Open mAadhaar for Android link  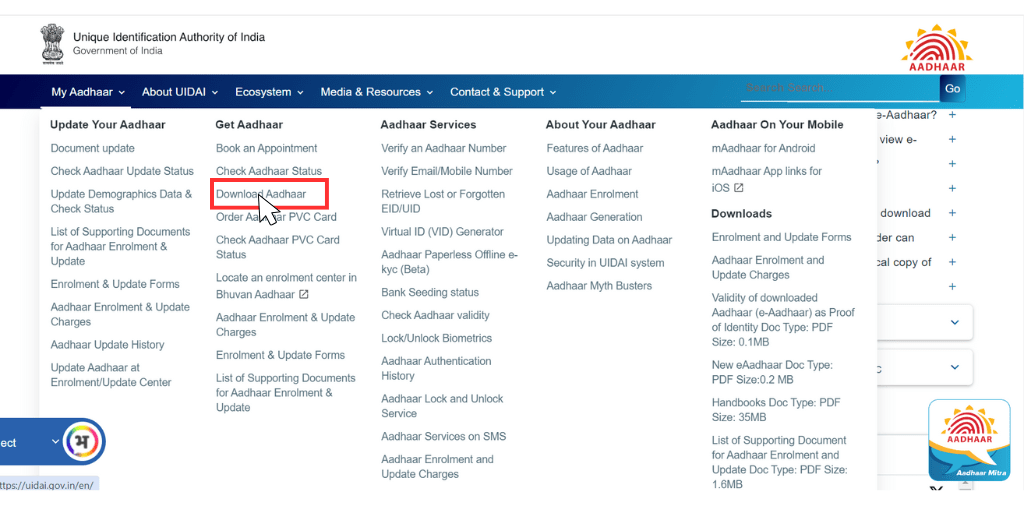[x=763, y=148]
